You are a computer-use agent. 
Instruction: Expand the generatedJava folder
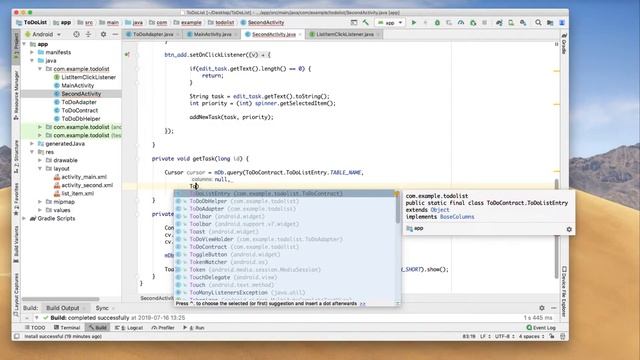click(32, 144)
